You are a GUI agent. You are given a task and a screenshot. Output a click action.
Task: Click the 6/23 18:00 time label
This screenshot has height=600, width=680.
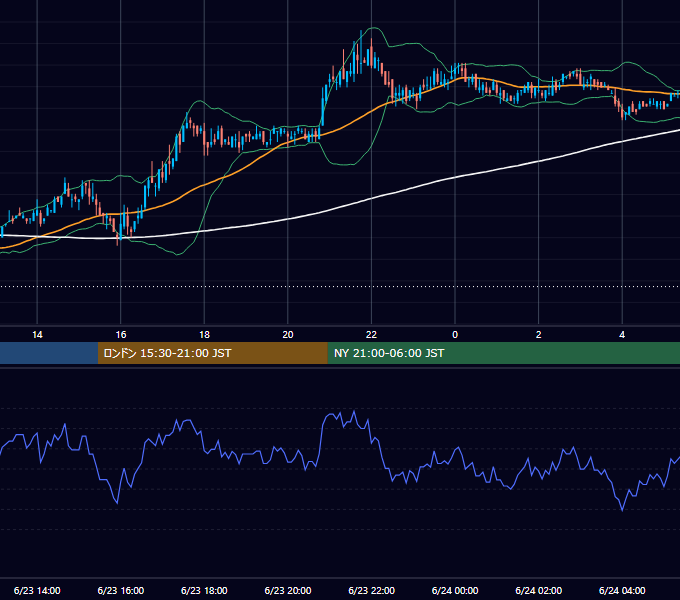tap(204, 590)
